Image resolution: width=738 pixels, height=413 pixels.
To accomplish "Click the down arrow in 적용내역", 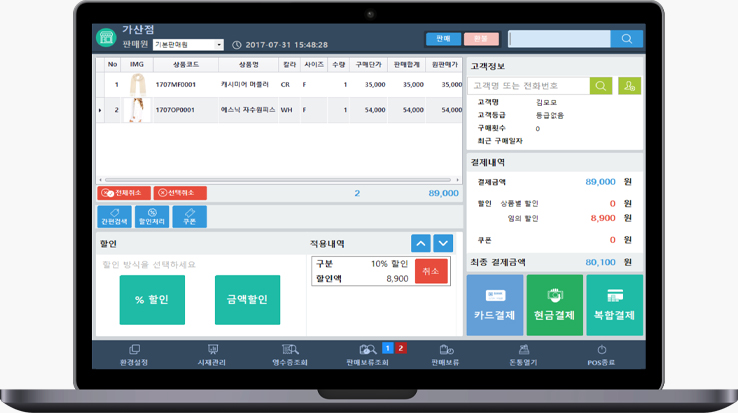I will pyautogui.click(x=443, y=243).
